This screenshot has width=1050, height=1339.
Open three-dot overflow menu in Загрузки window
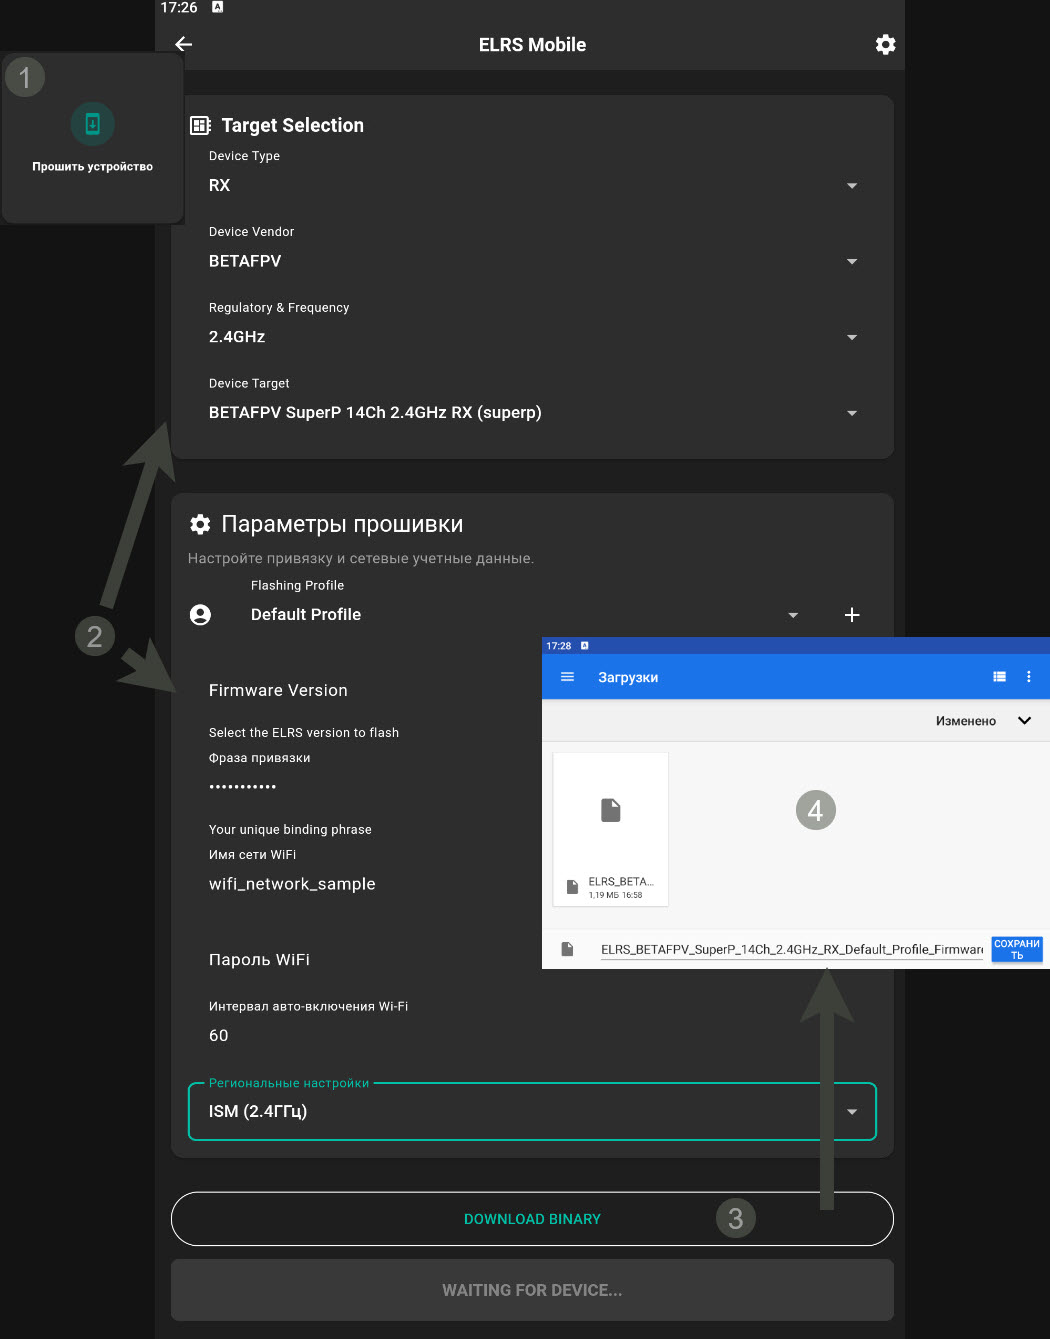(x=1028, y=677)
